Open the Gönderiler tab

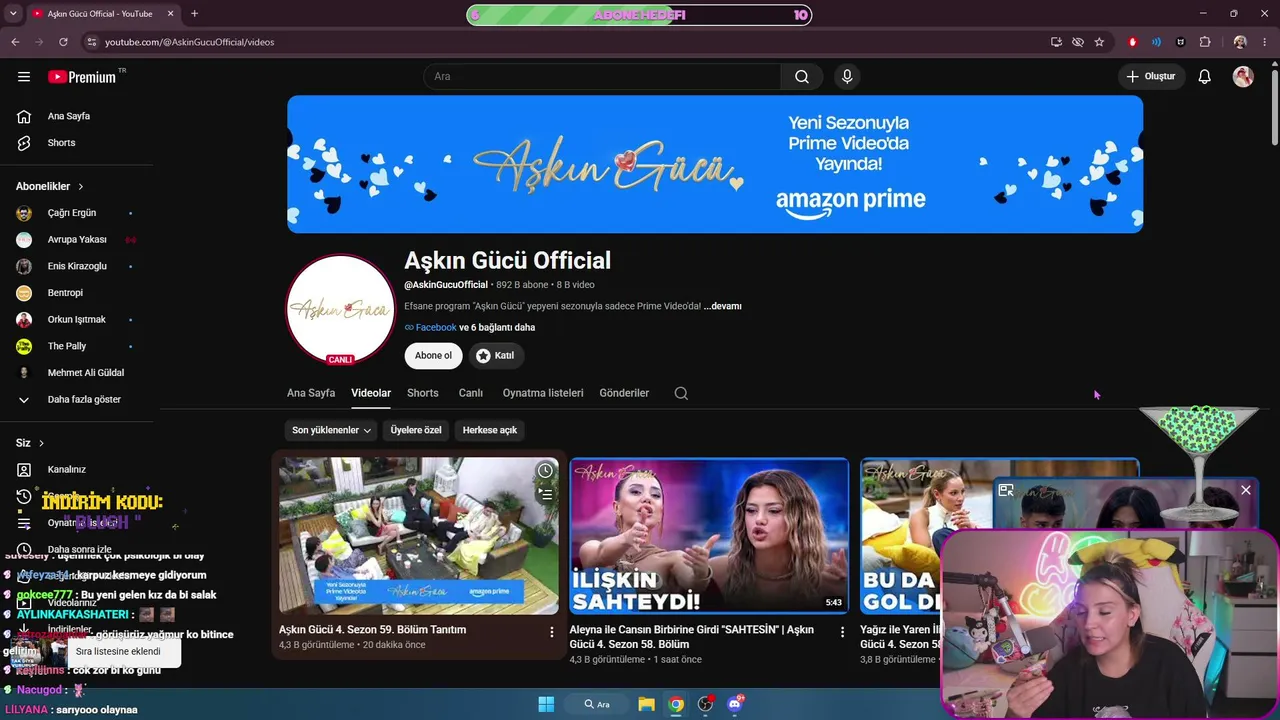click(x=624, y=393)
